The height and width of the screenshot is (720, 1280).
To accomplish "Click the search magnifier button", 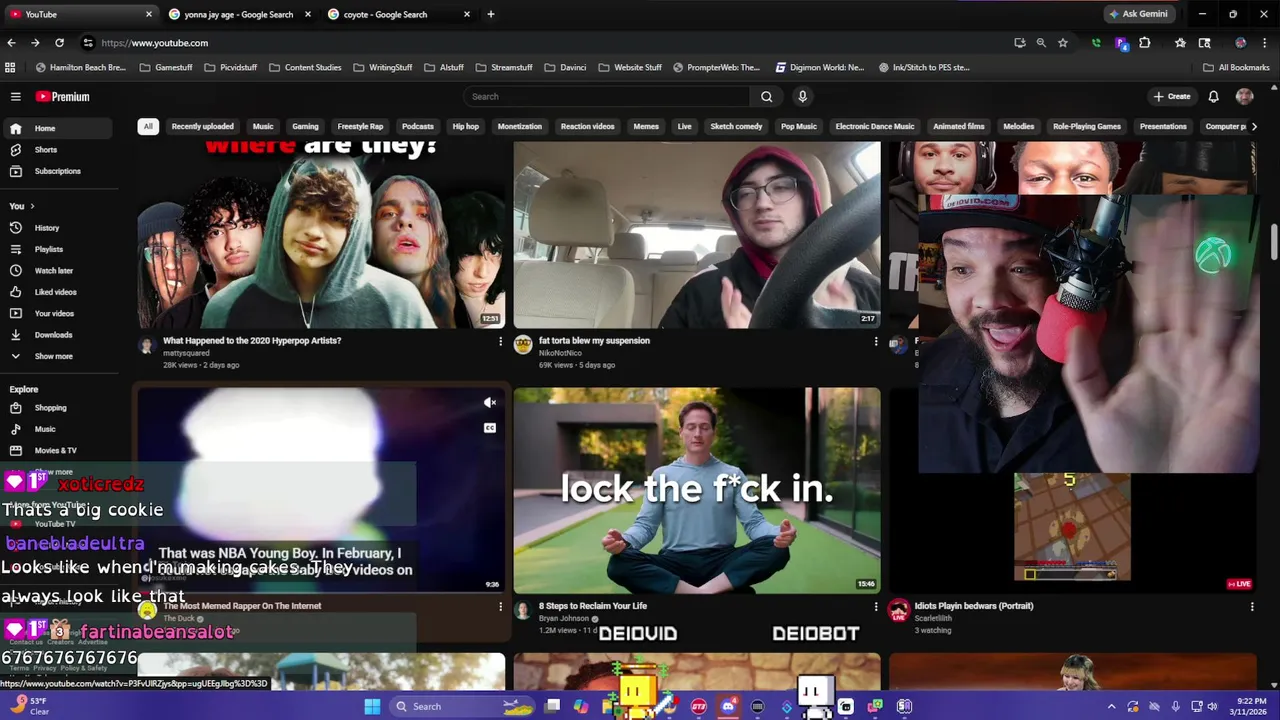I will pyautogui.click(x=766, y=97).
